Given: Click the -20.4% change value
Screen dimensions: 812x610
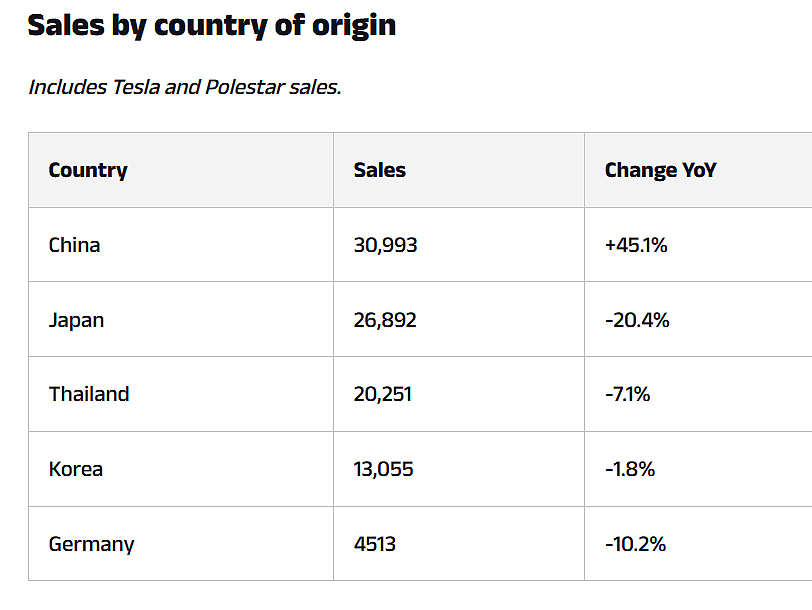Looking at the screenshot, I should (637, 320).
